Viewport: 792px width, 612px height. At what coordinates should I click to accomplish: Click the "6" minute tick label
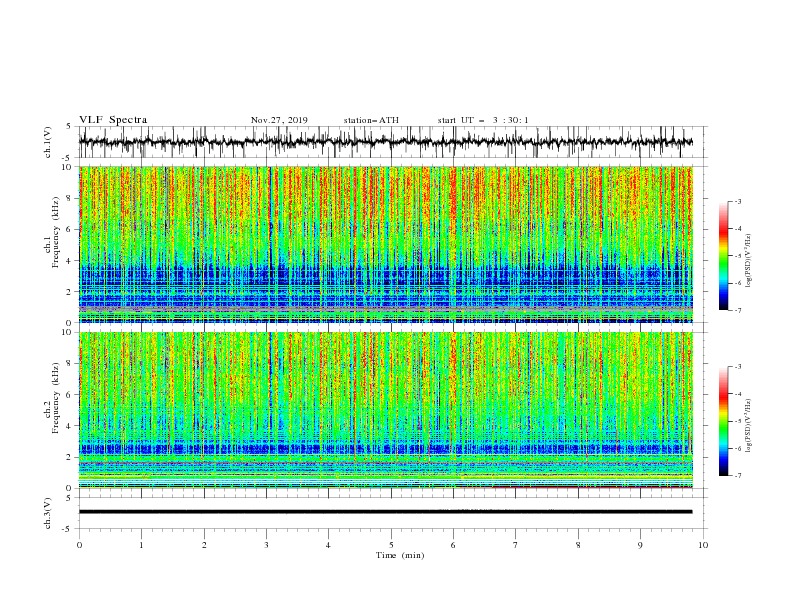[453, 545]
